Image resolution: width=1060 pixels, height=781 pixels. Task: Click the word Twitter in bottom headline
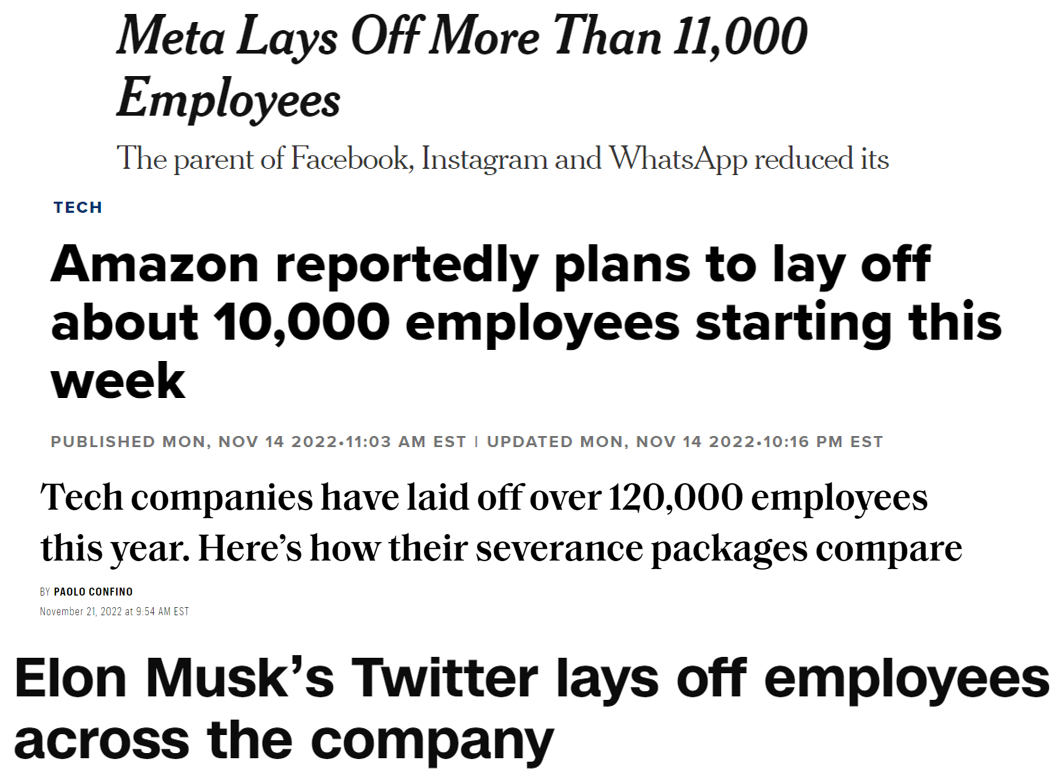444,678
